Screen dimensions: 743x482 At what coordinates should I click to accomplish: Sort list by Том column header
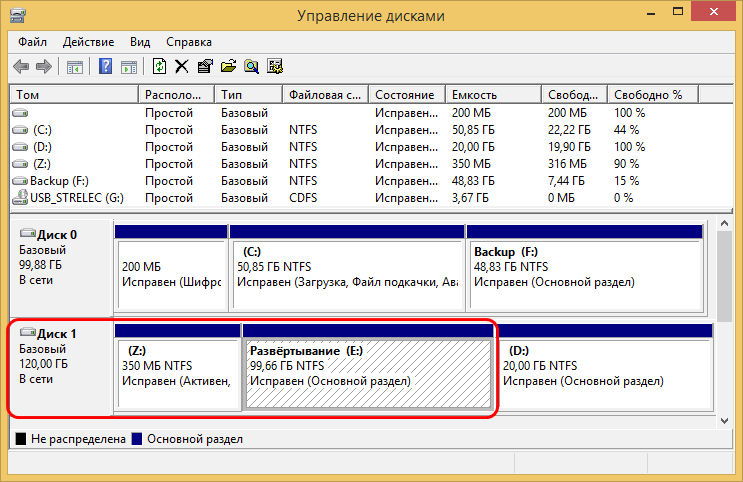[73, 94]
